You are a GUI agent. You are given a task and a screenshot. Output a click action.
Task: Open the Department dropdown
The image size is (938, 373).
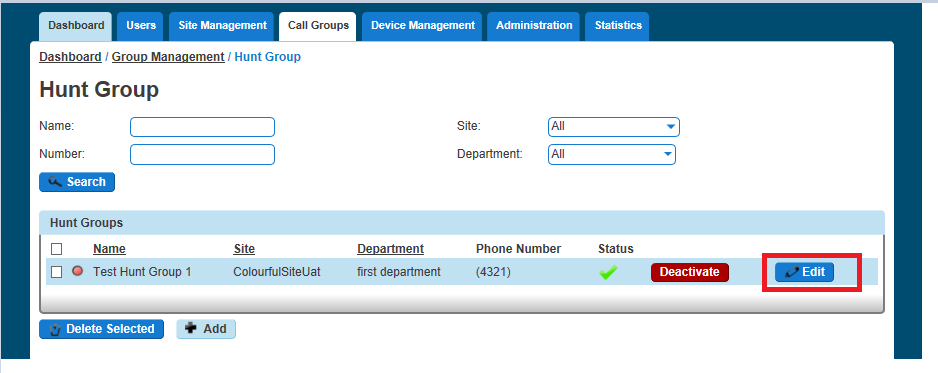point(612,154)
